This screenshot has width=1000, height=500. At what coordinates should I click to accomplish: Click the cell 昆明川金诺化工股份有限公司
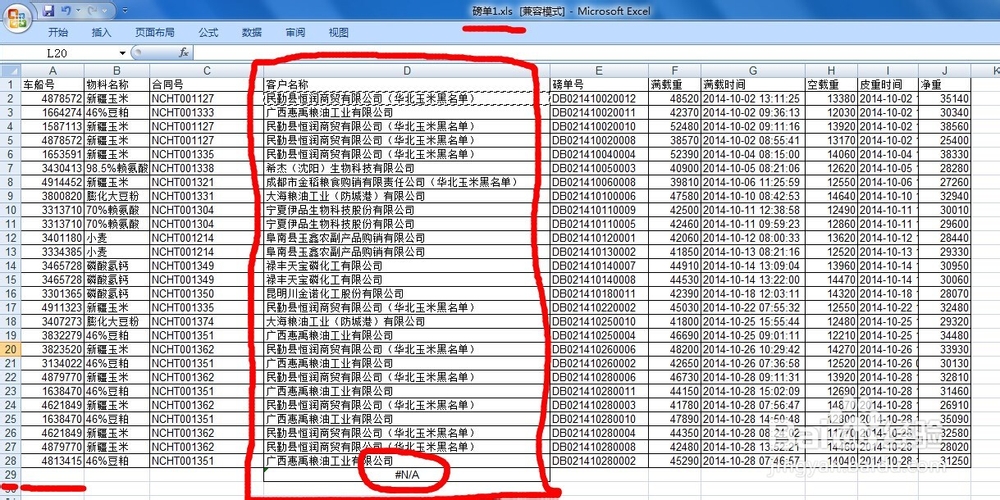(x=407, y=293)
